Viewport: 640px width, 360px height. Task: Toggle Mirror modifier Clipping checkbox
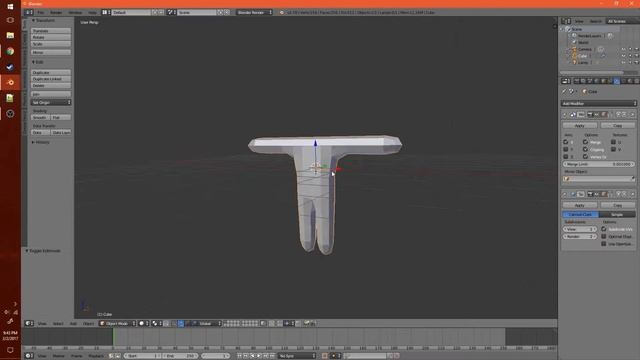tap(586, 149)
